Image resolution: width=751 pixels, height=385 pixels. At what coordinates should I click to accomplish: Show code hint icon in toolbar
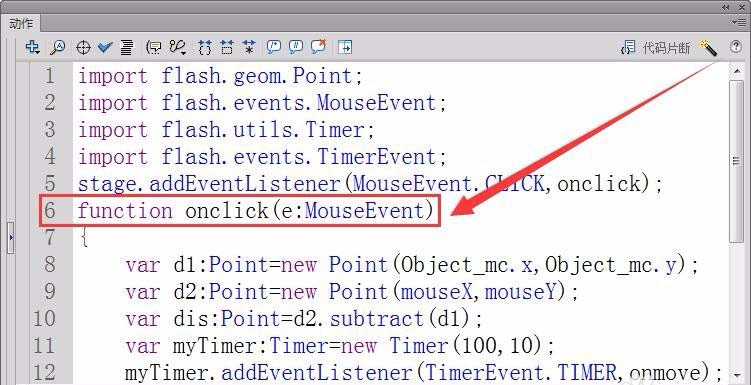click(154, 47)
